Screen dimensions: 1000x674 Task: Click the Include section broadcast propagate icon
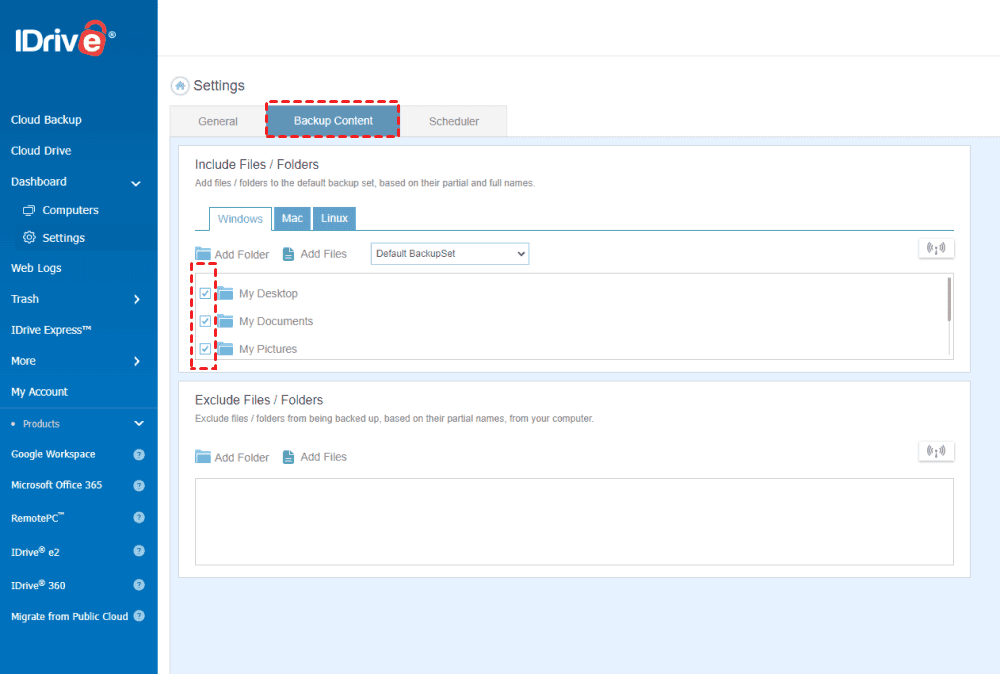(x=936, y=248)
